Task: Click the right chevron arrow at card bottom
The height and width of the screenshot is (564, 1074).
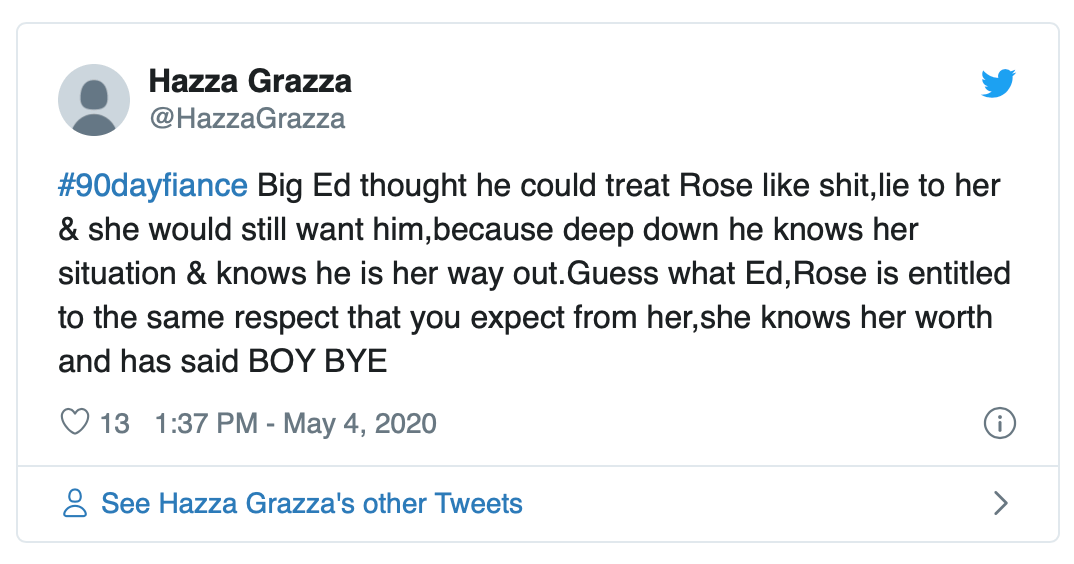Action: (x=1000, y=502)
